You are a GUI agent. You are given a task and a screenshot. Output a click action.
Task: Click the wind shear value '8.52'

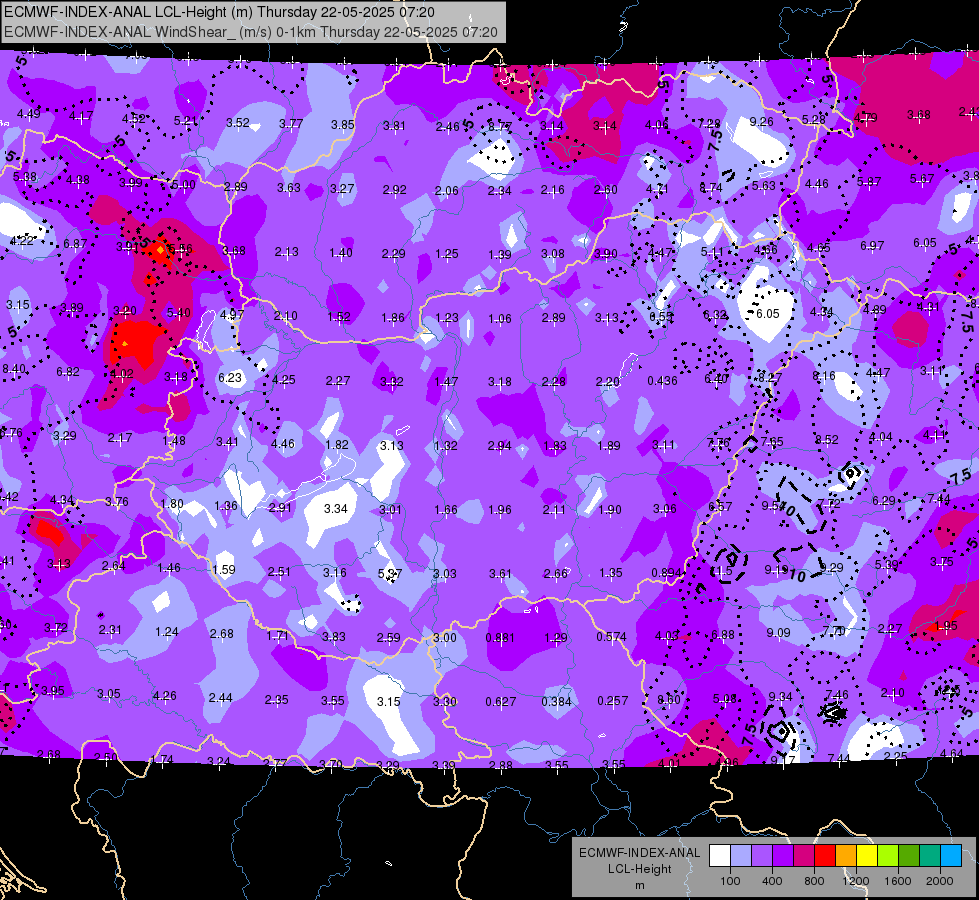click(x=827, y=440)
